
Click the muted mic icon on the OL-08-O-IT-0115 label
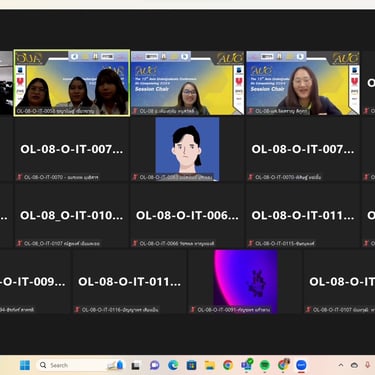tap(251, 243)
